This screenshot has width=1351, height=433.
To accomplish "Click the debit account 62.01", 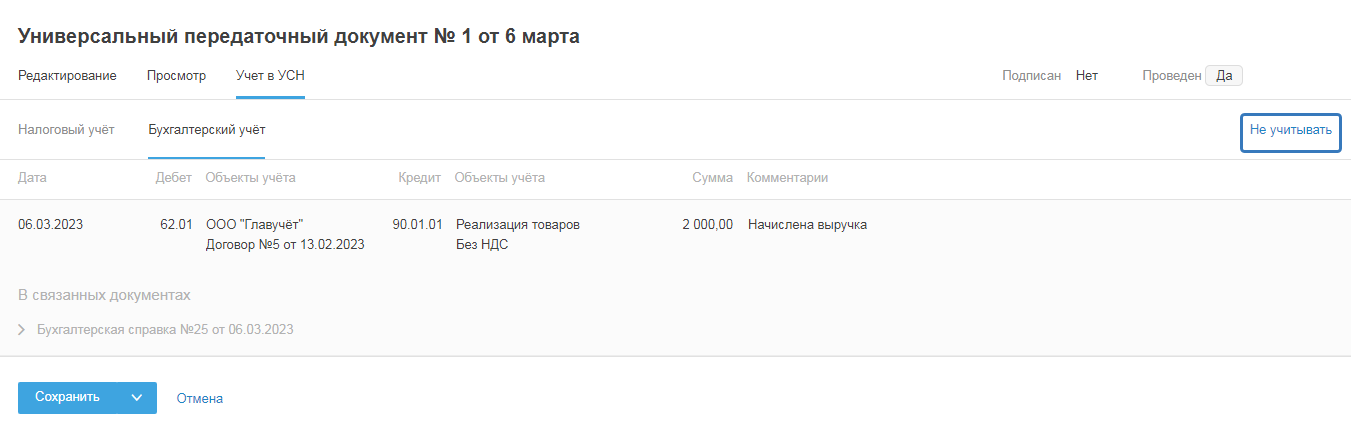I will [x=176, y=225].
